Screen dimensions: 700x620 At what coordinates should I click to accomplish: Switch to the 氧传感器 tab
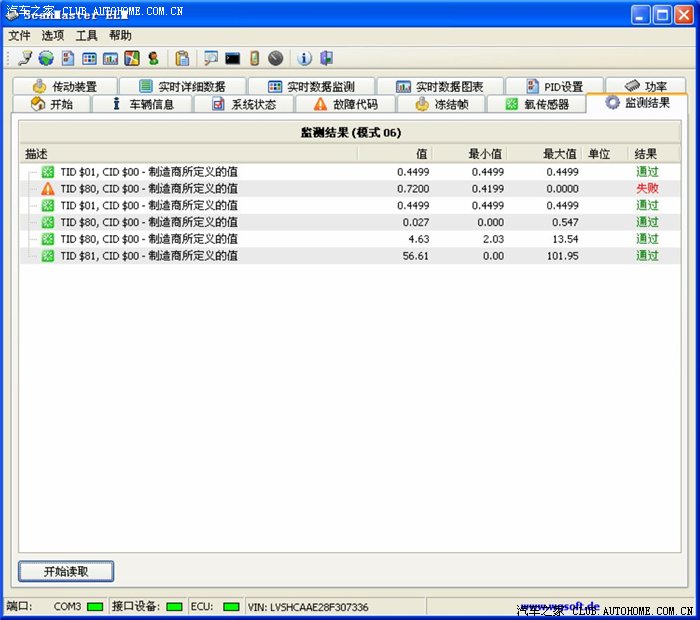(x=536, y=104)
